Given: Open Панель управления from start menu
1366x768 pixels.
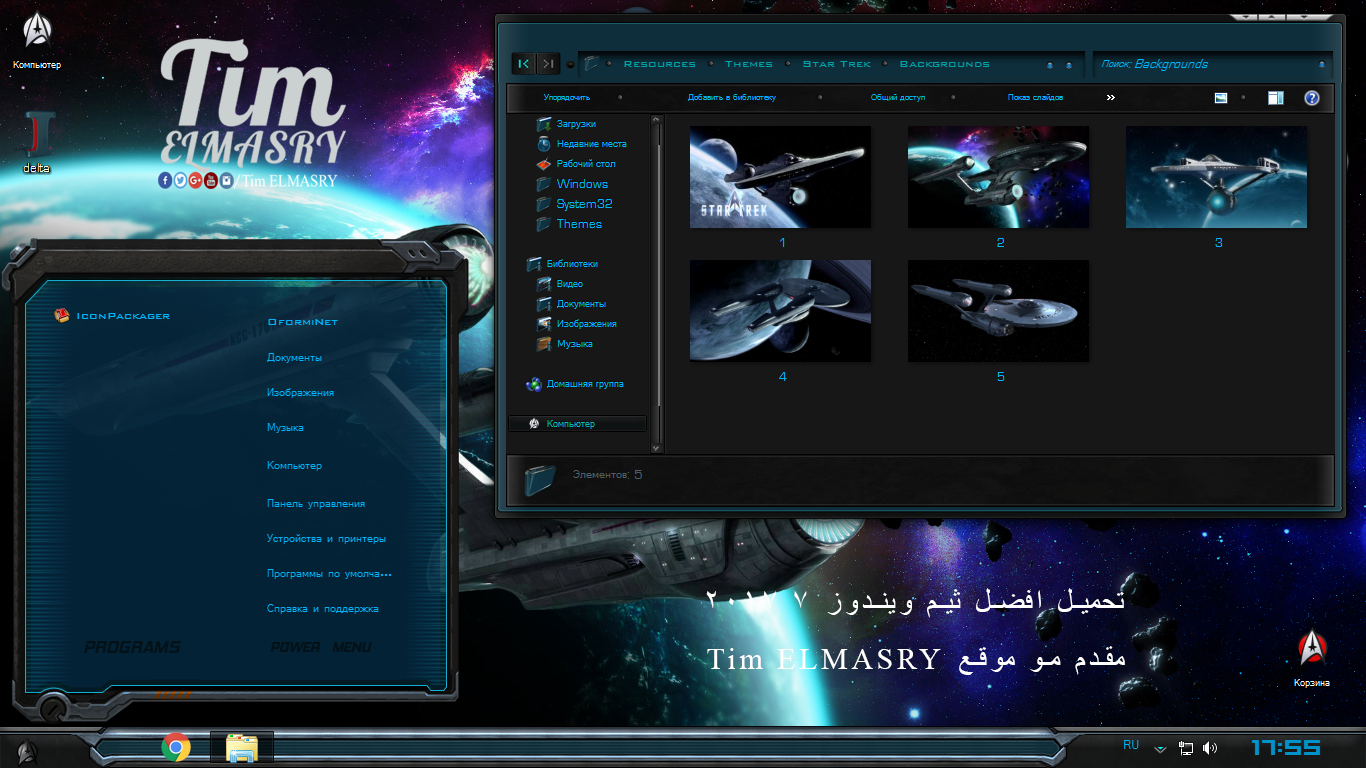Looking at the screenshot, I should pyautogui.click(x=316, y=504).
